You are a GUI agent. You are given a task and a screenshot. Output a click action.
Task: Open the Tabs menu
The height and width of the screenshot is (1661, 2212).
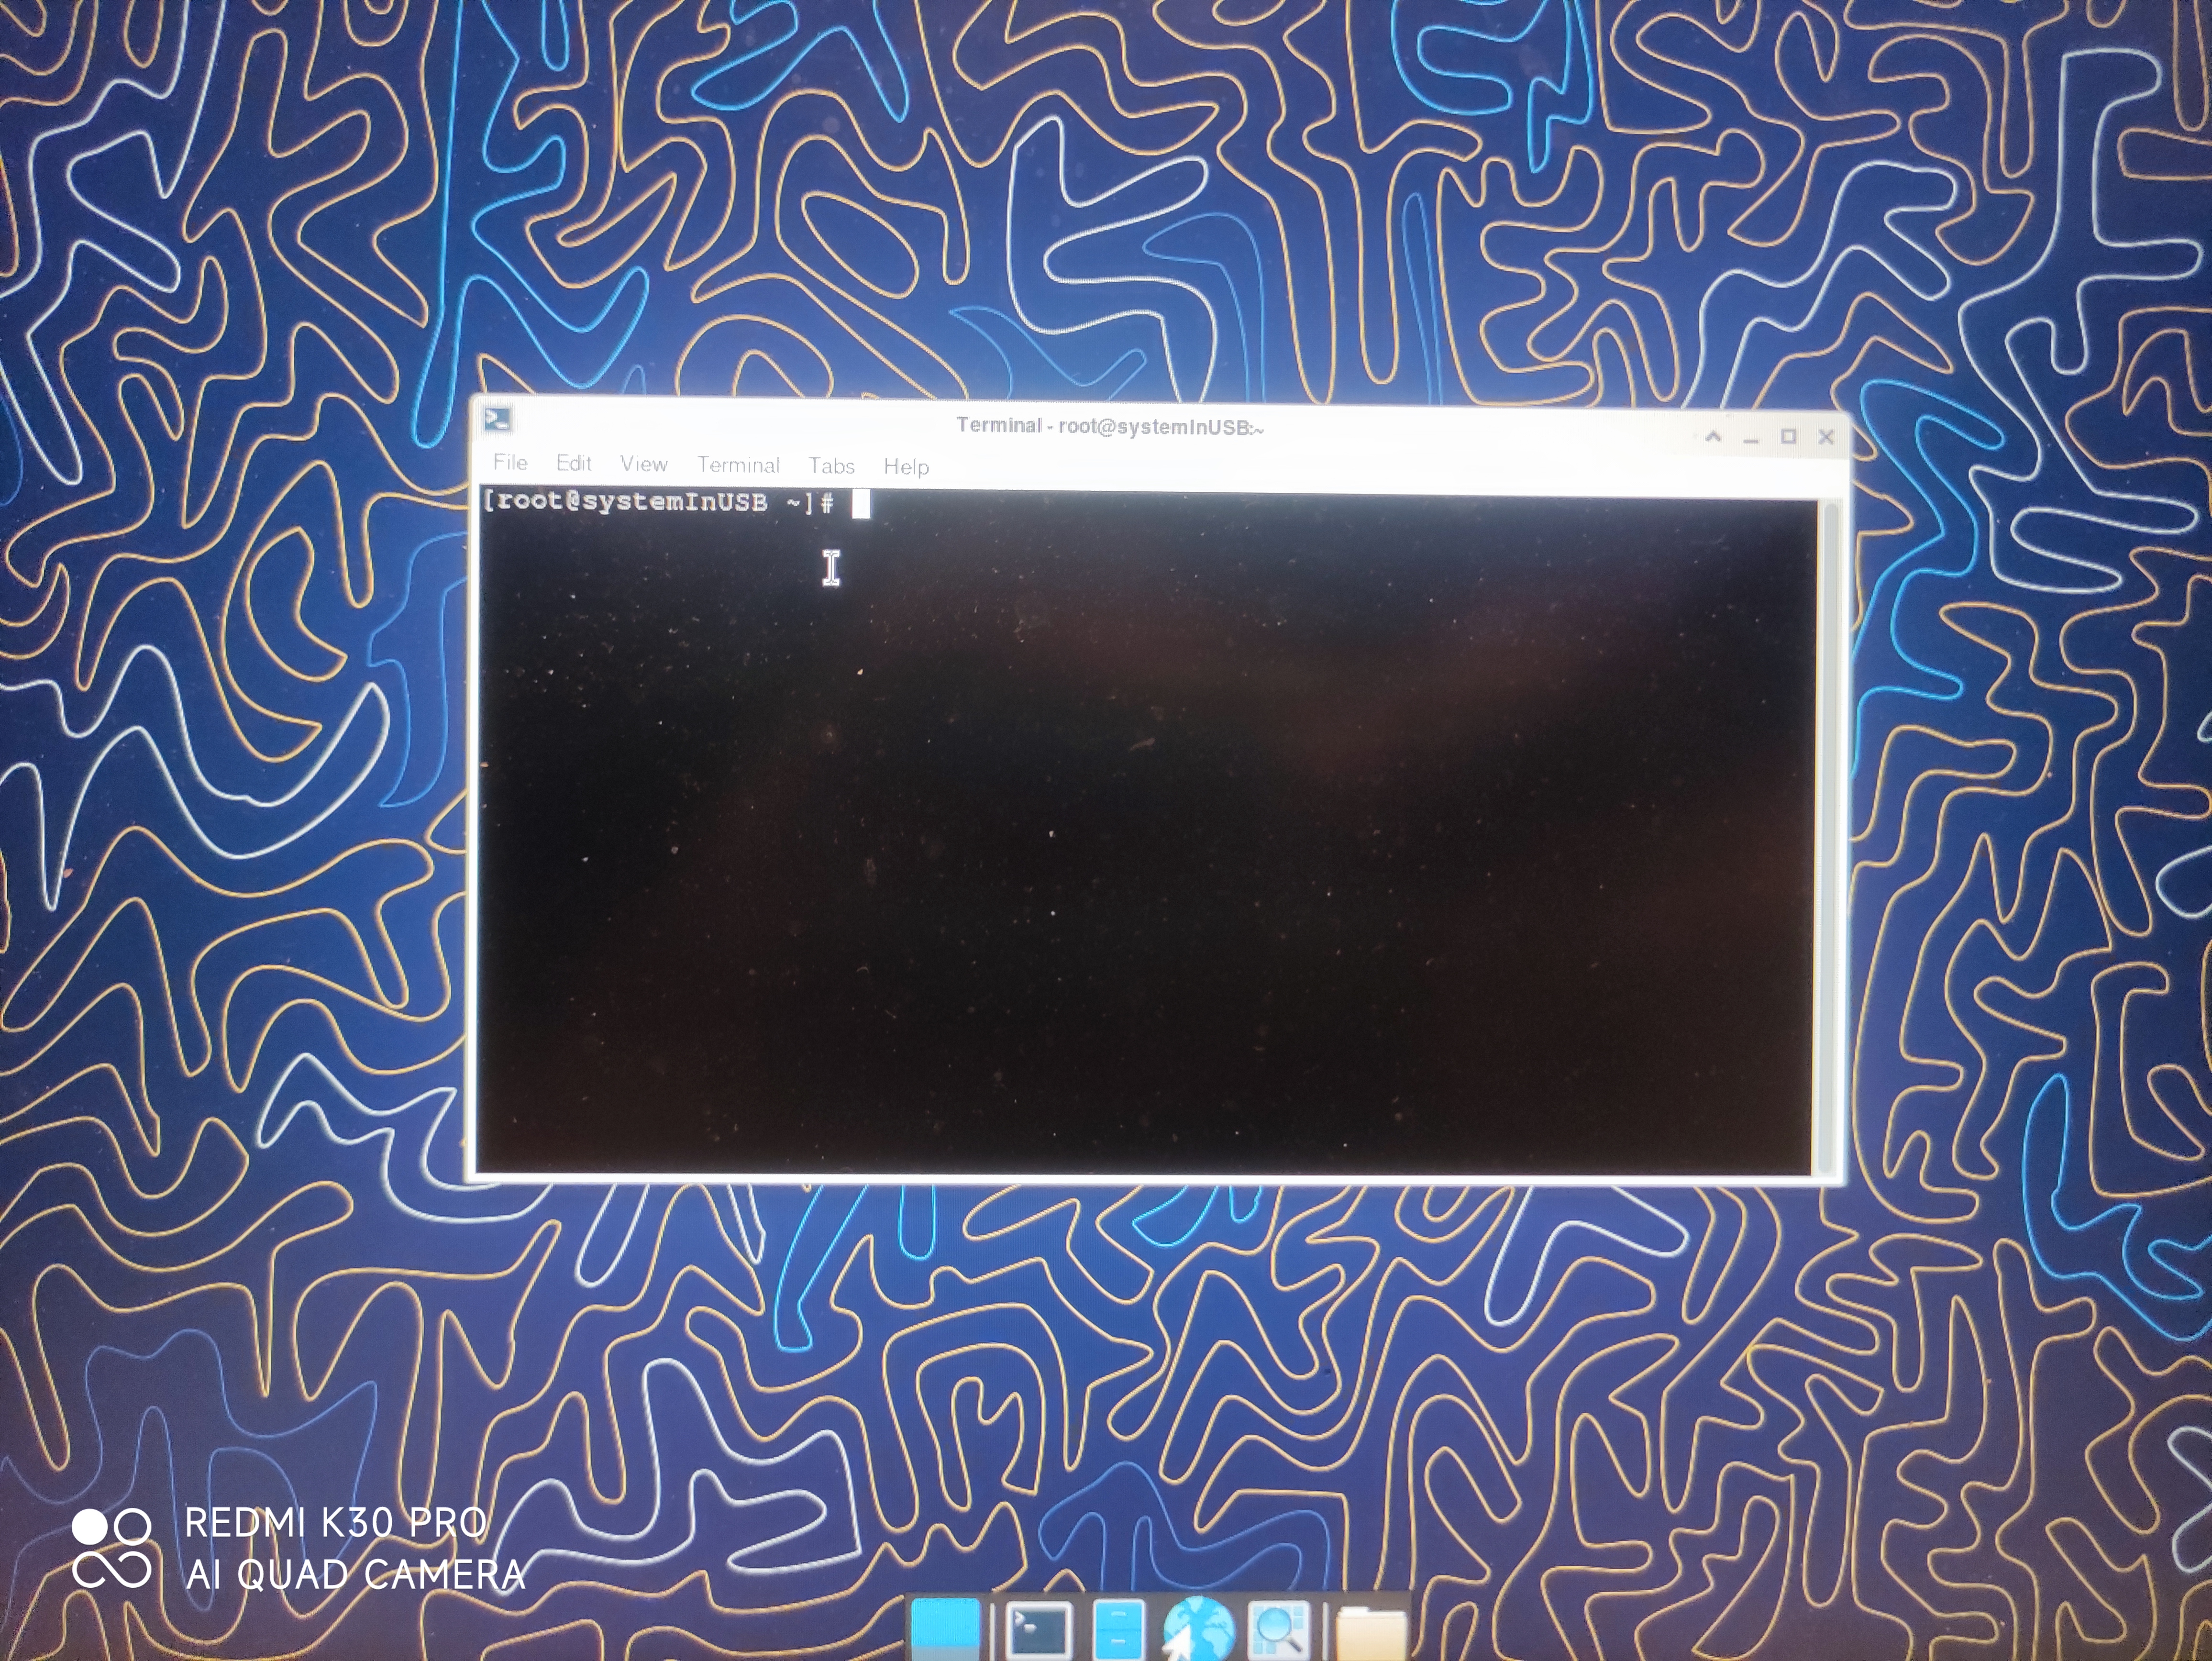[831, 466]
